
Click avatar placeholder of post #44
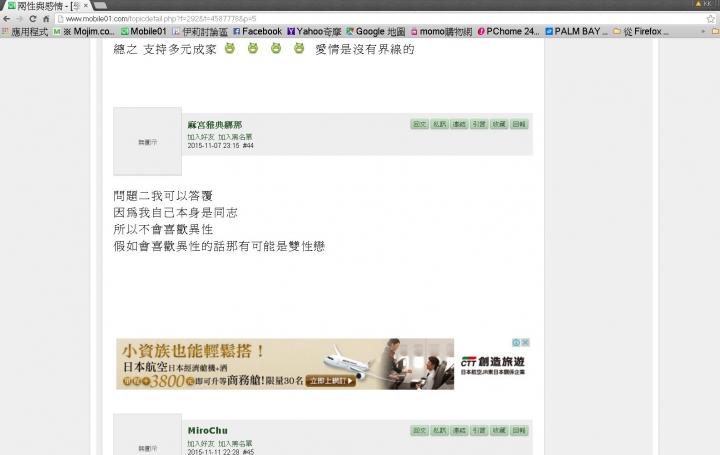point(147,141)
